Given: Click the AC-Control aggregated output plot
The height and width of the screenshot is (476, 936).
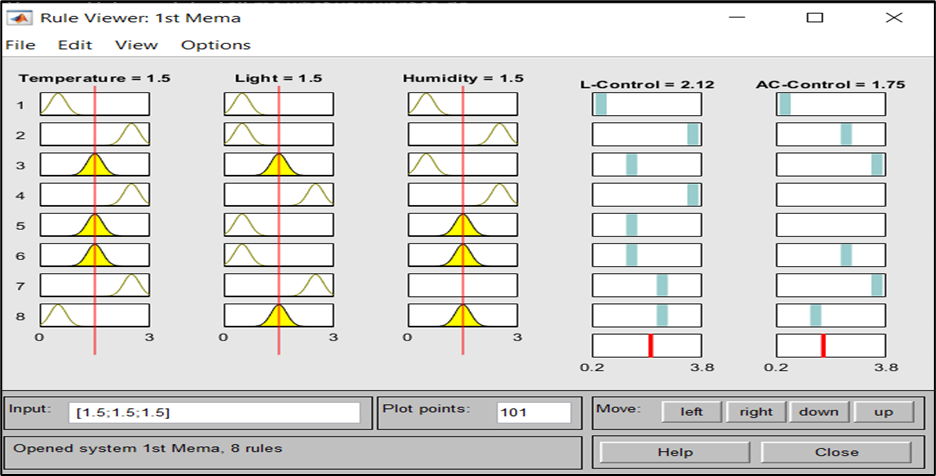Looking at the screenshot, I should click(x=831, y=346).
